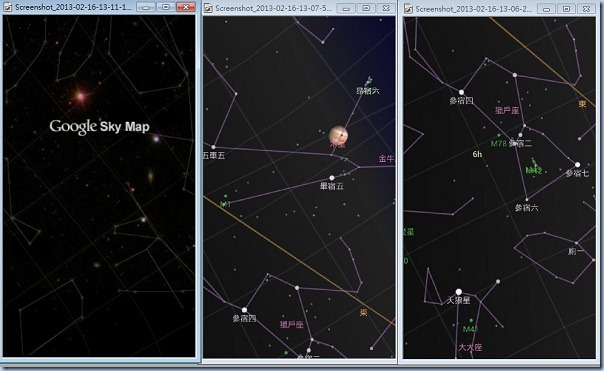Viewport: 604px width, 371px height.
Task: Click 參宿四 label in the right window
Action: pyautogui.click(x=461, y=101)
